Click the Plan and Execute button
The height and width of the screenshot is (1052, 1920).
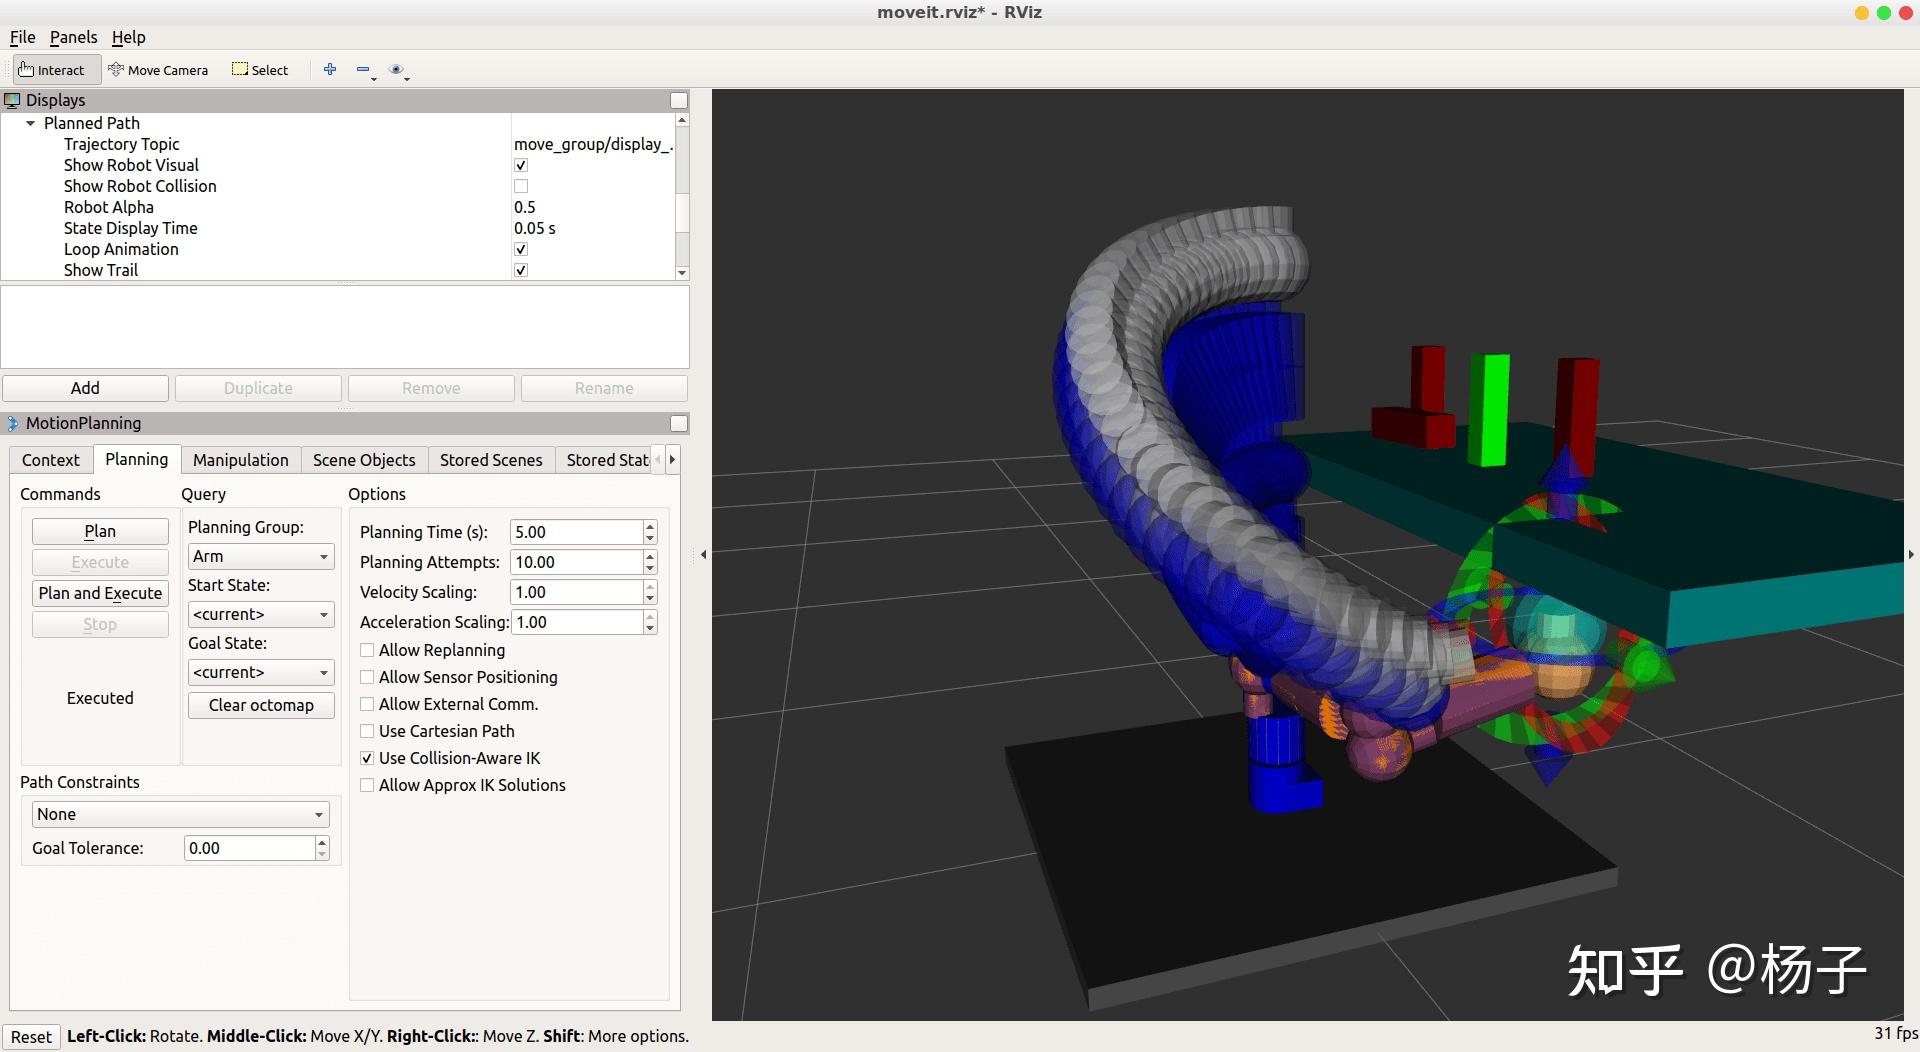(x=100, y=593)
